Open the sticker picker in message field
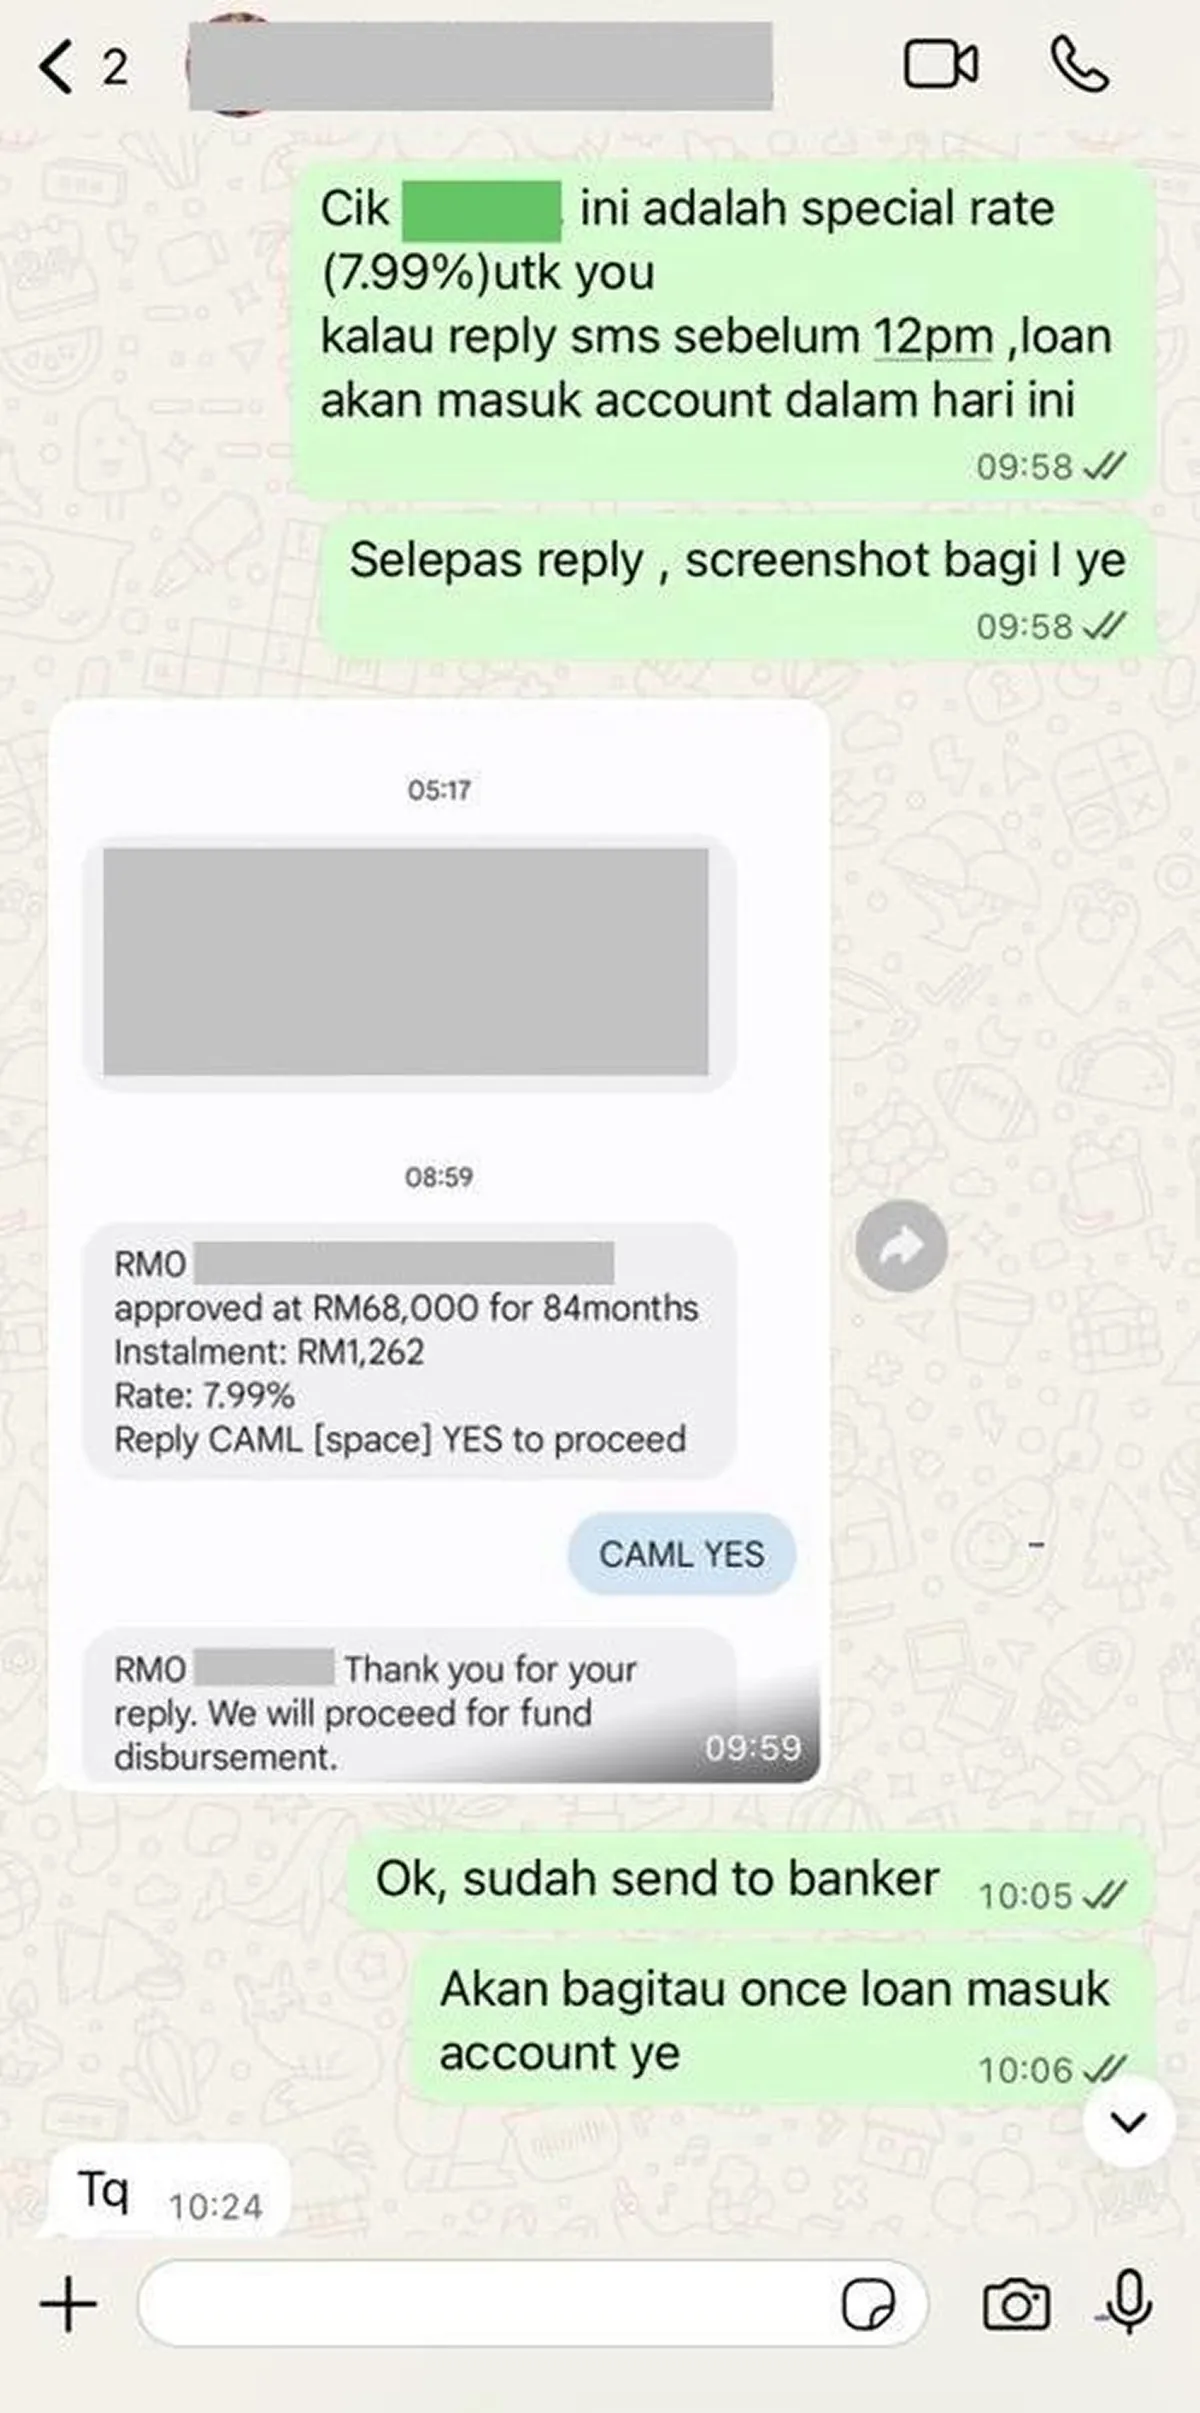The width and height of the screenshot is (1200, 2413). click(x=868, y=2305)
